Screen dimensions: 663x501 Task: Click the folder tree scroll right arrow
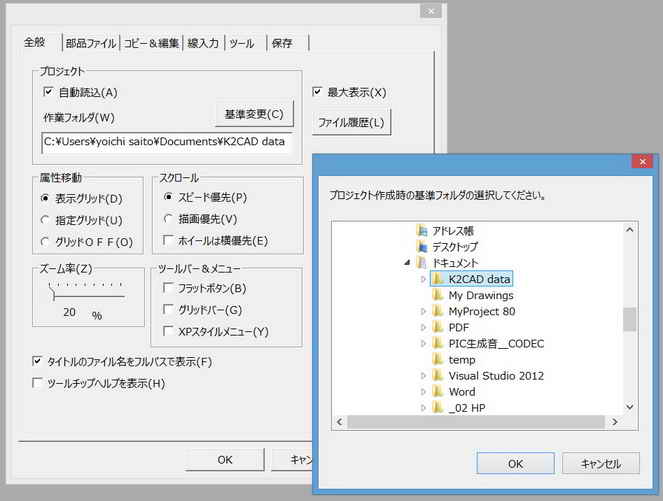point(615,422)
